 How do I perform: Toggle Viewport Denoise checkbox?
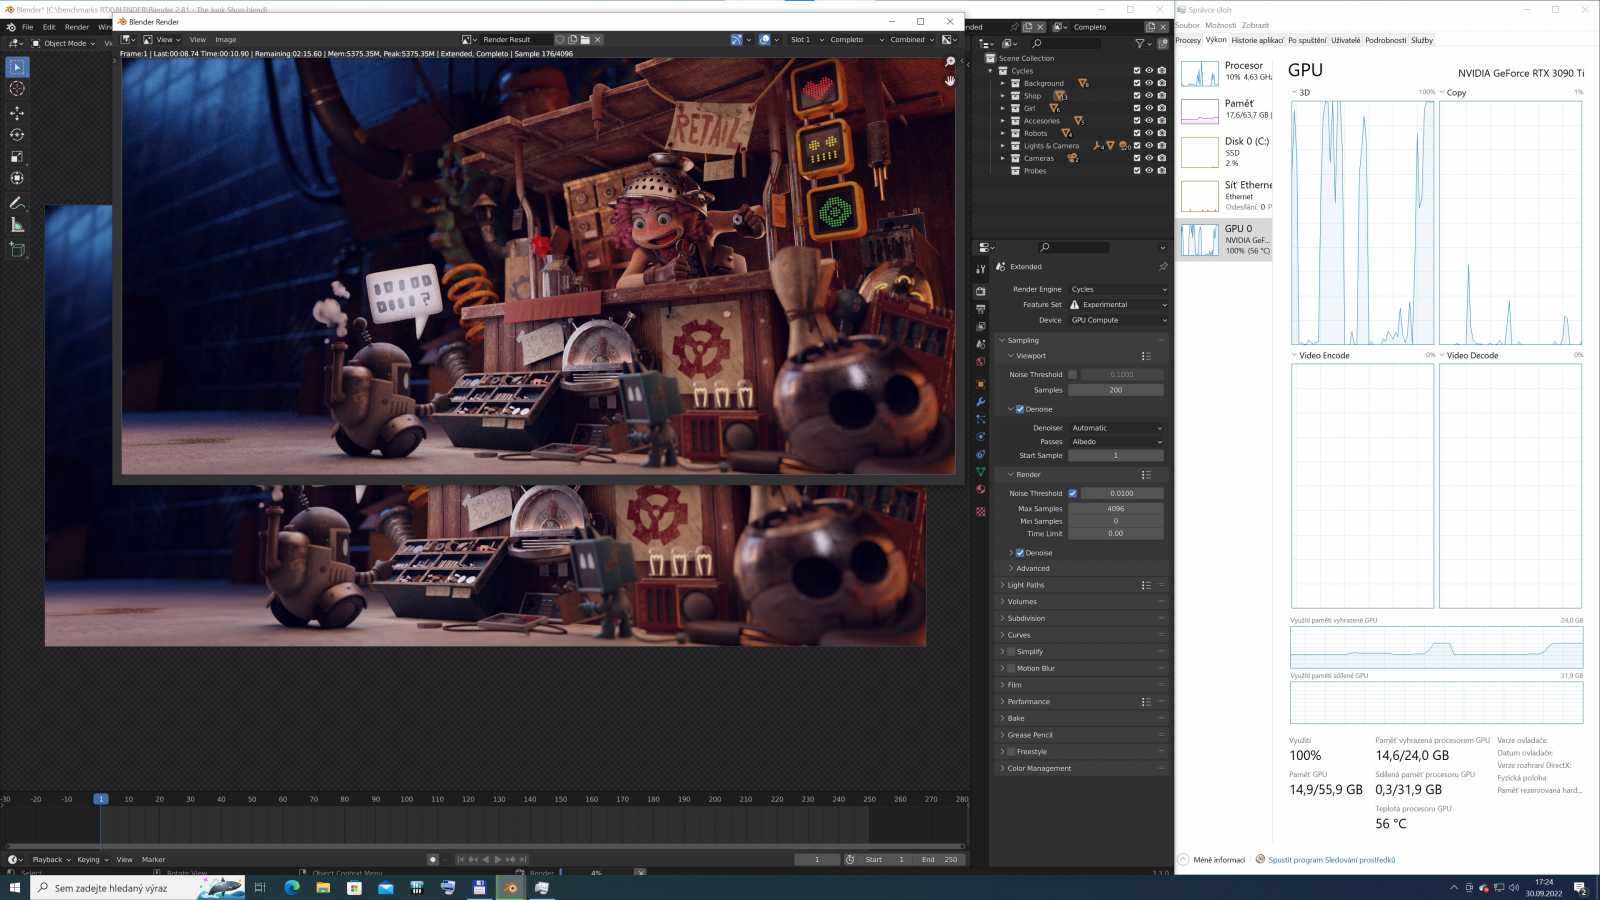pyautogui.click(x=1020, y=409)
